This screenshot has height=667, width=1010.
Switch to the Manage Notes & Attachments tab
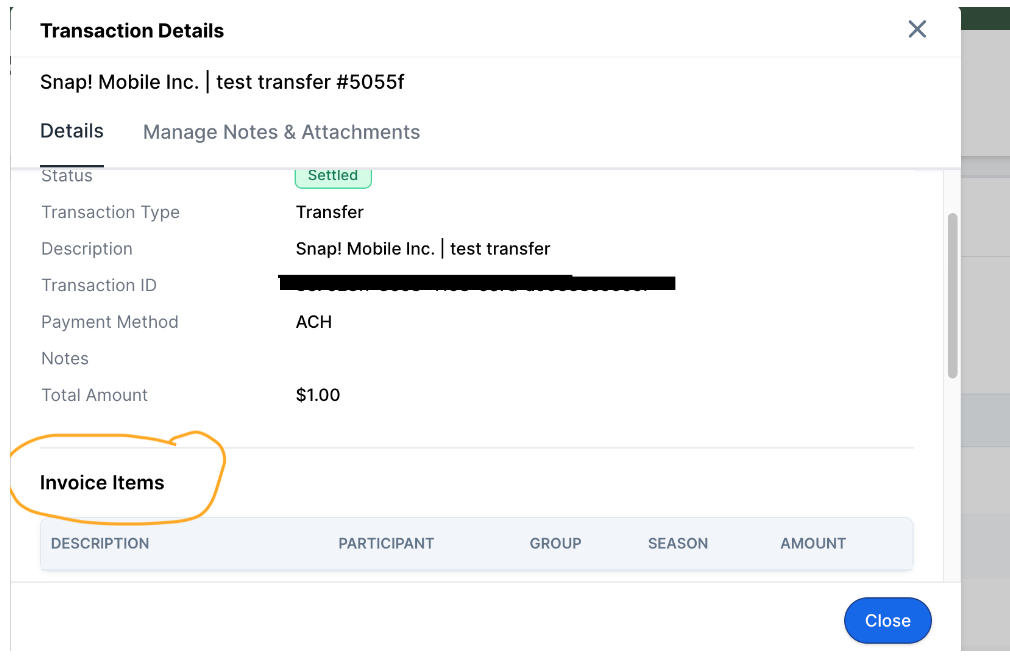coord(281,132)
